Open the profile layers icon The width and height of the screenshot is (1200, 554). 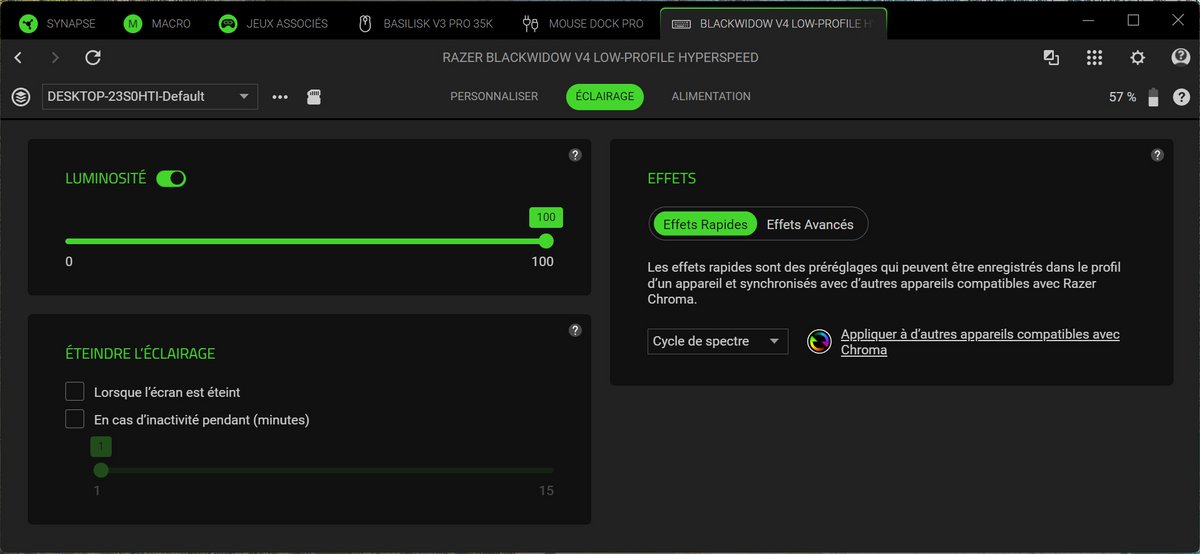tap(20, 97)
